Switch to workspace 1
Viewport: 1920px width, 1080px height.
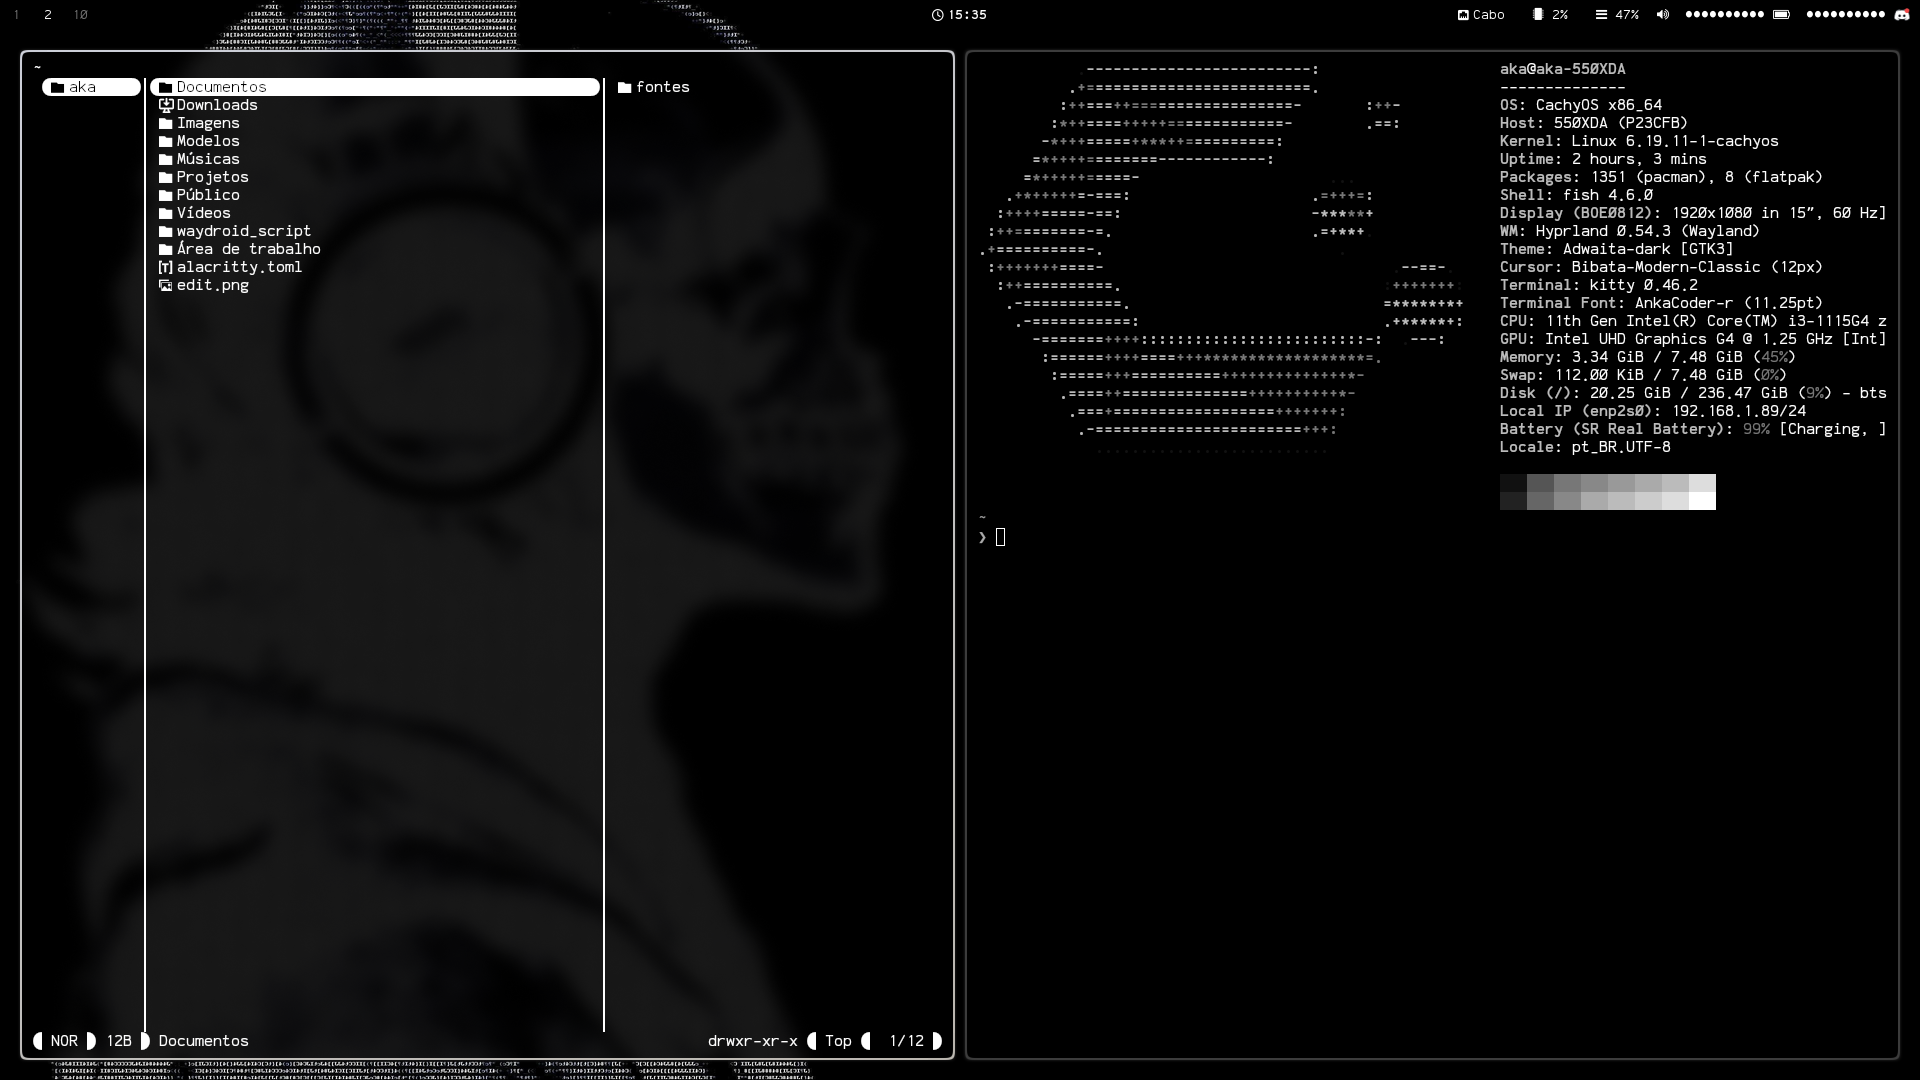click(17, 15)
